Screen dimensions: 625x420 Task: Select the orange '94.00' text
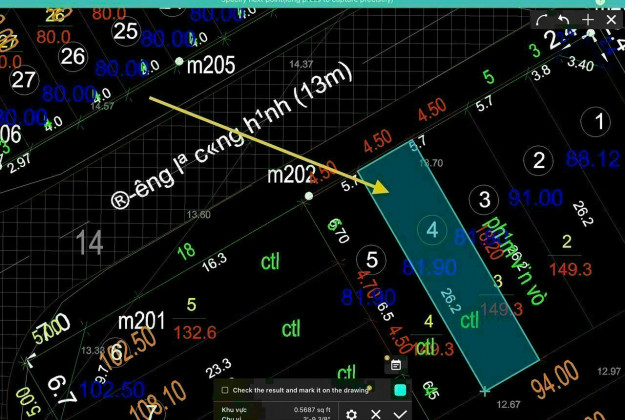click(x=554, y=380)
